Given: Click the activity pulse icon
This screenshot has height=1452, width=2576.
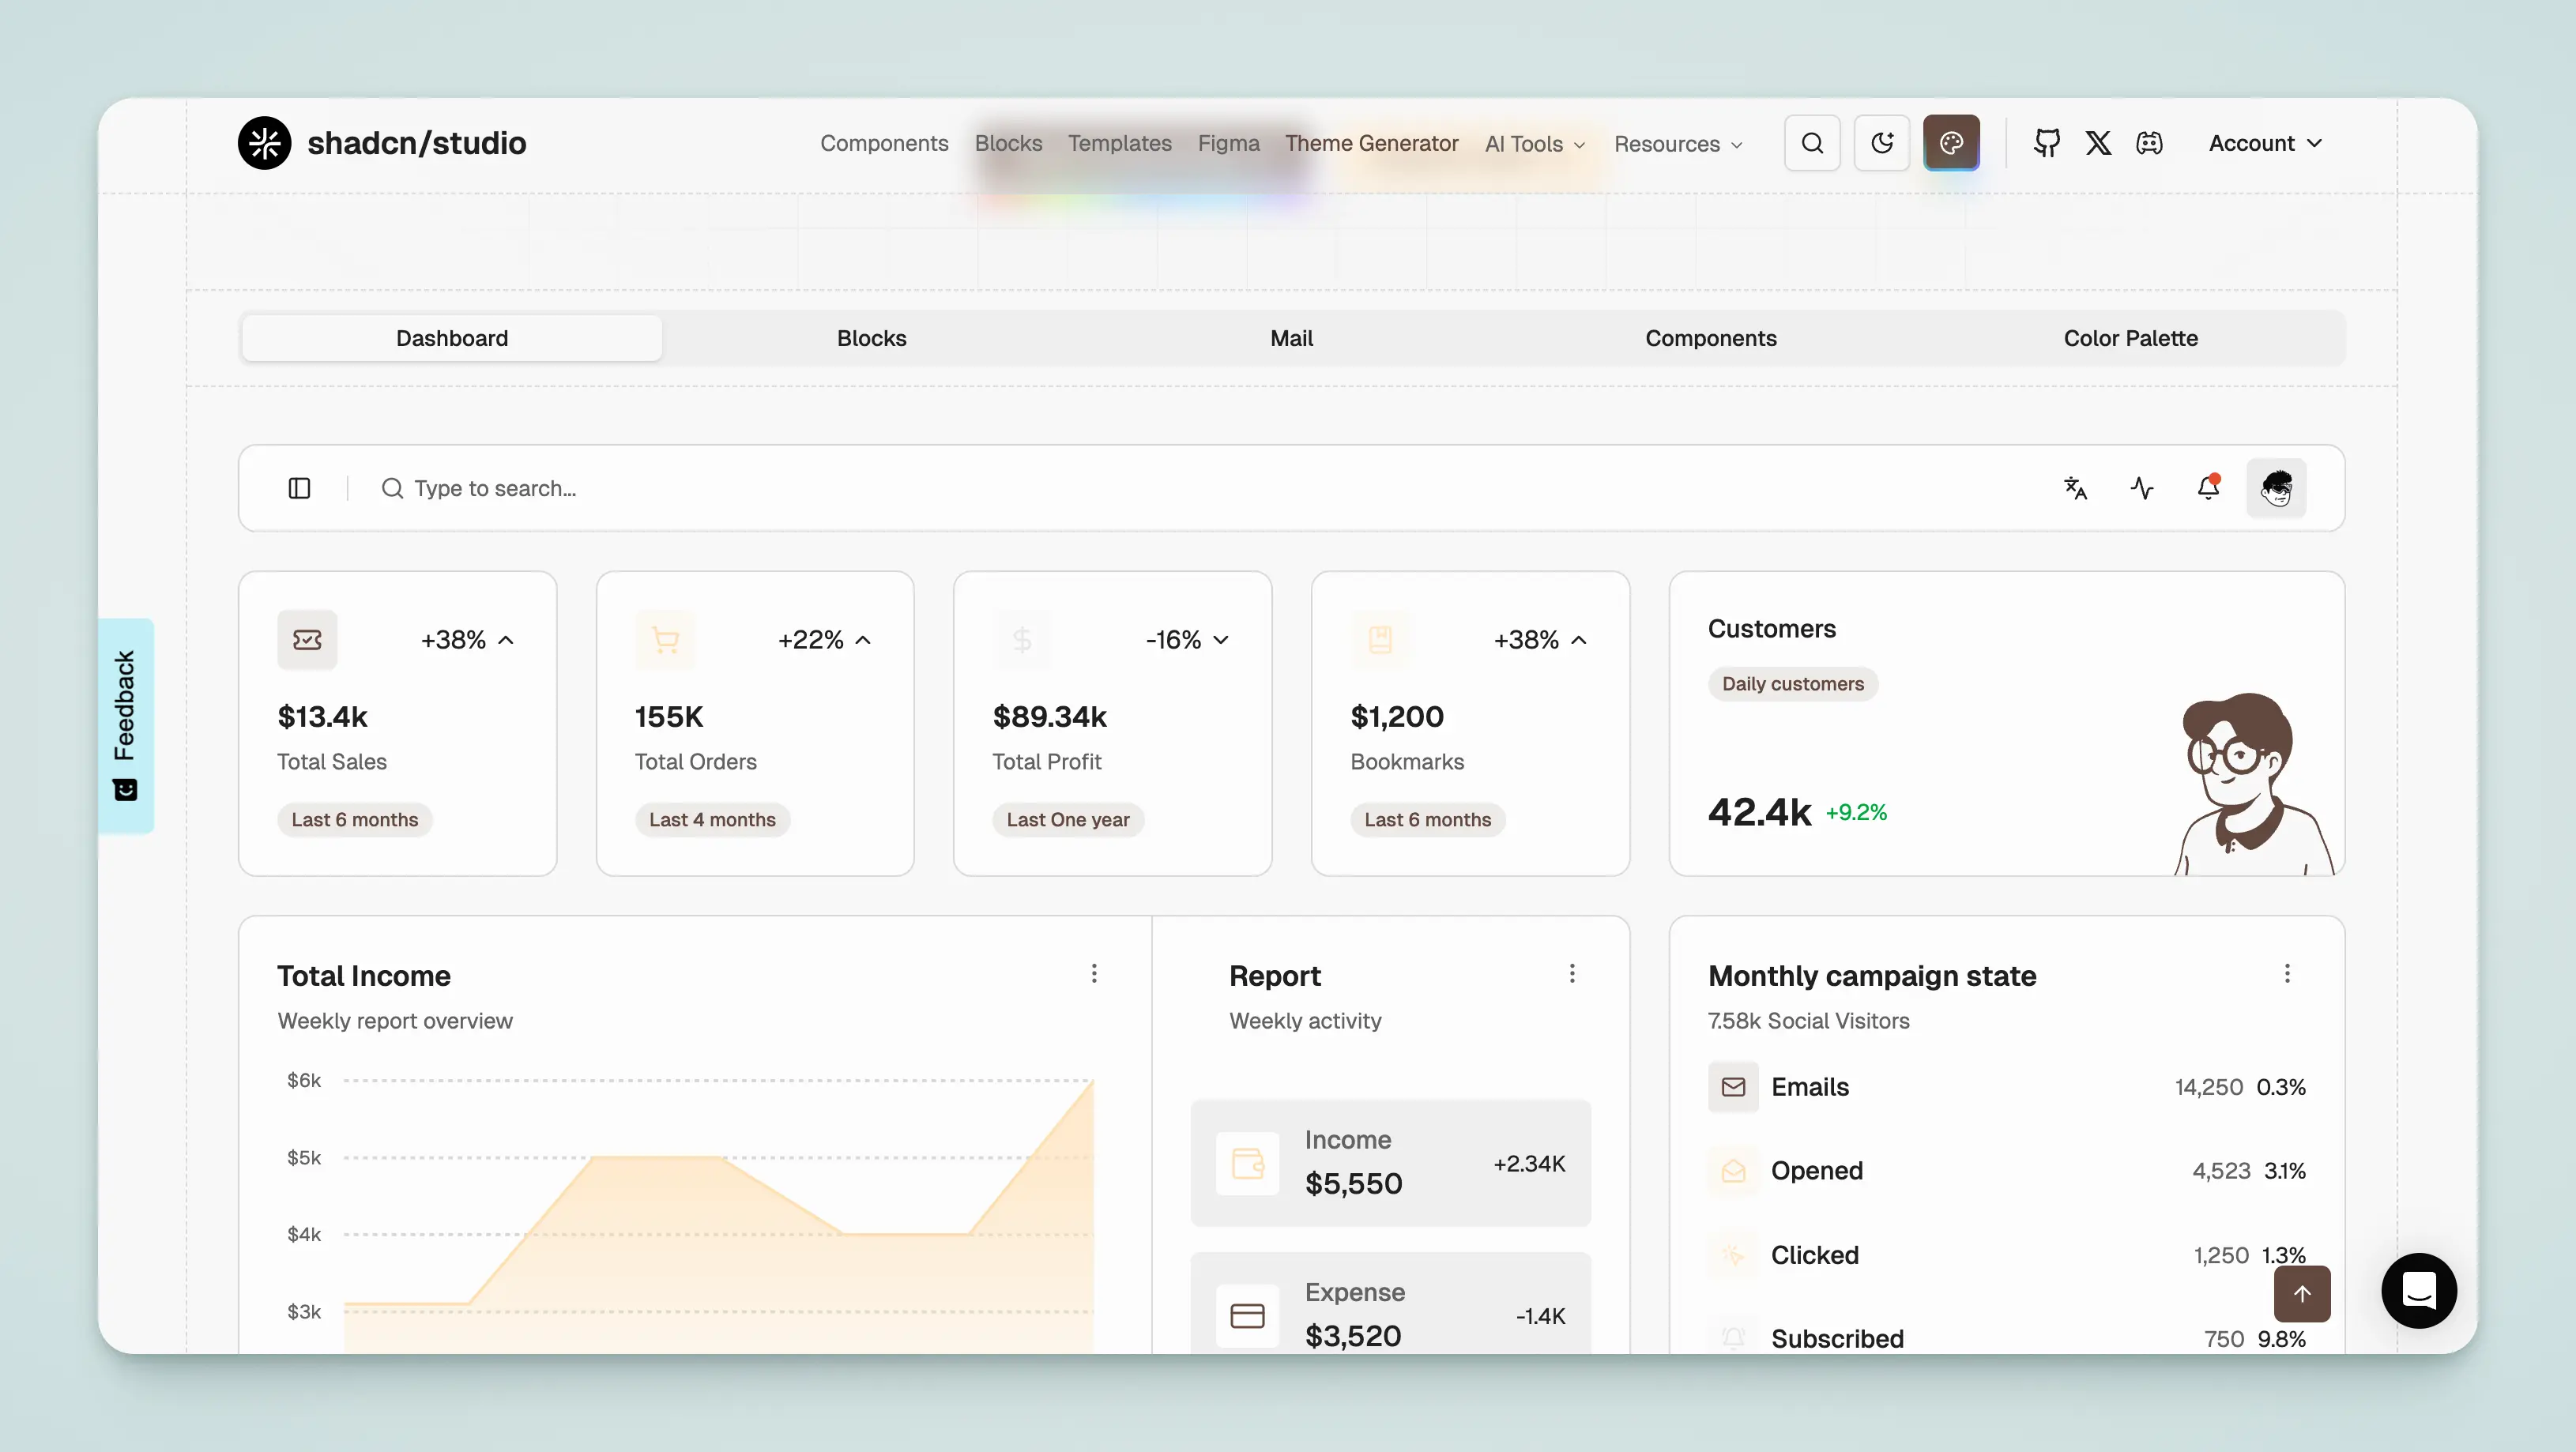Looking at the screenshot, I should [x=2142, y=488].
